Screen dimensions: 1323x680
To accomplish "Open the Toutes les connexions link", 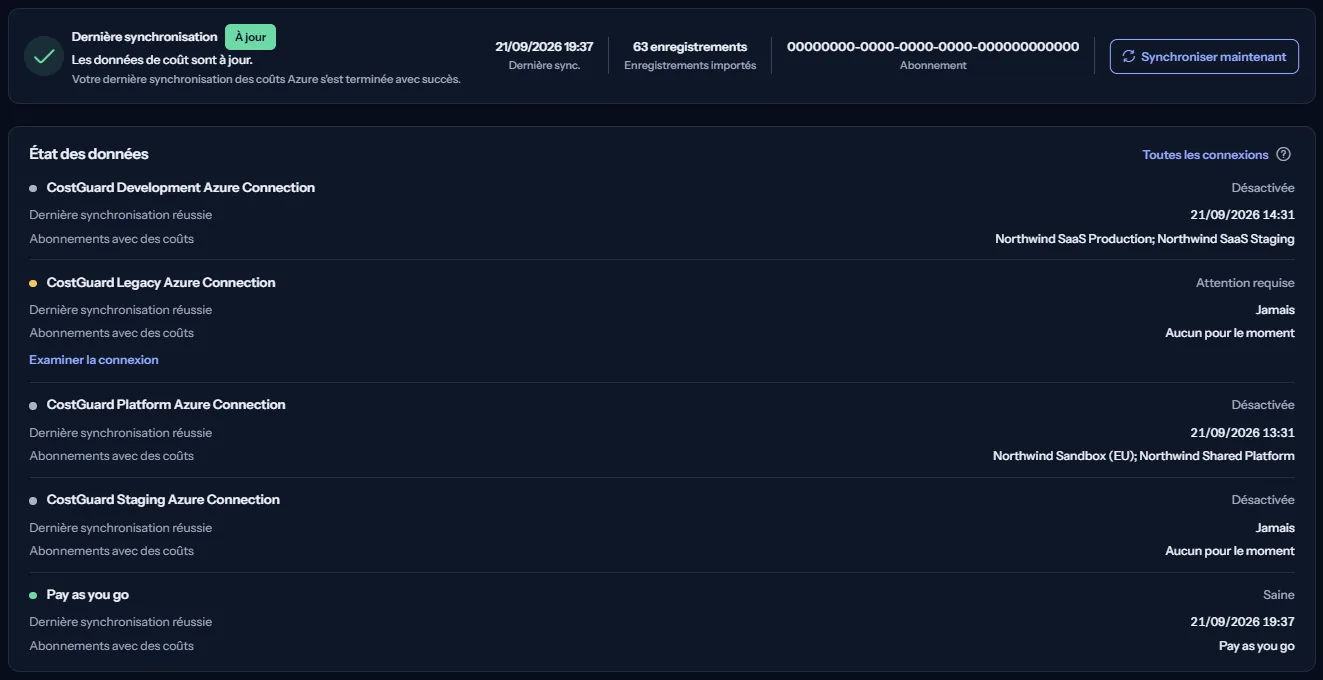I will tap(1205, 154).
